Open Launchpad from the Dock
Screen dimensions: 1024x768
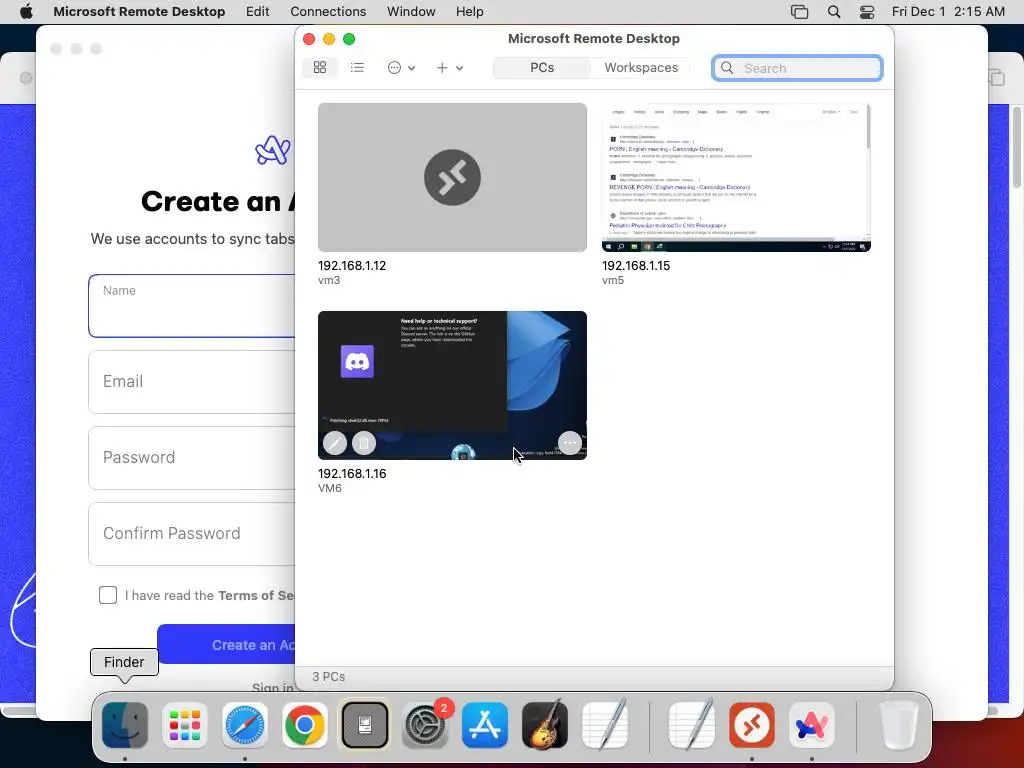[185, 725]
